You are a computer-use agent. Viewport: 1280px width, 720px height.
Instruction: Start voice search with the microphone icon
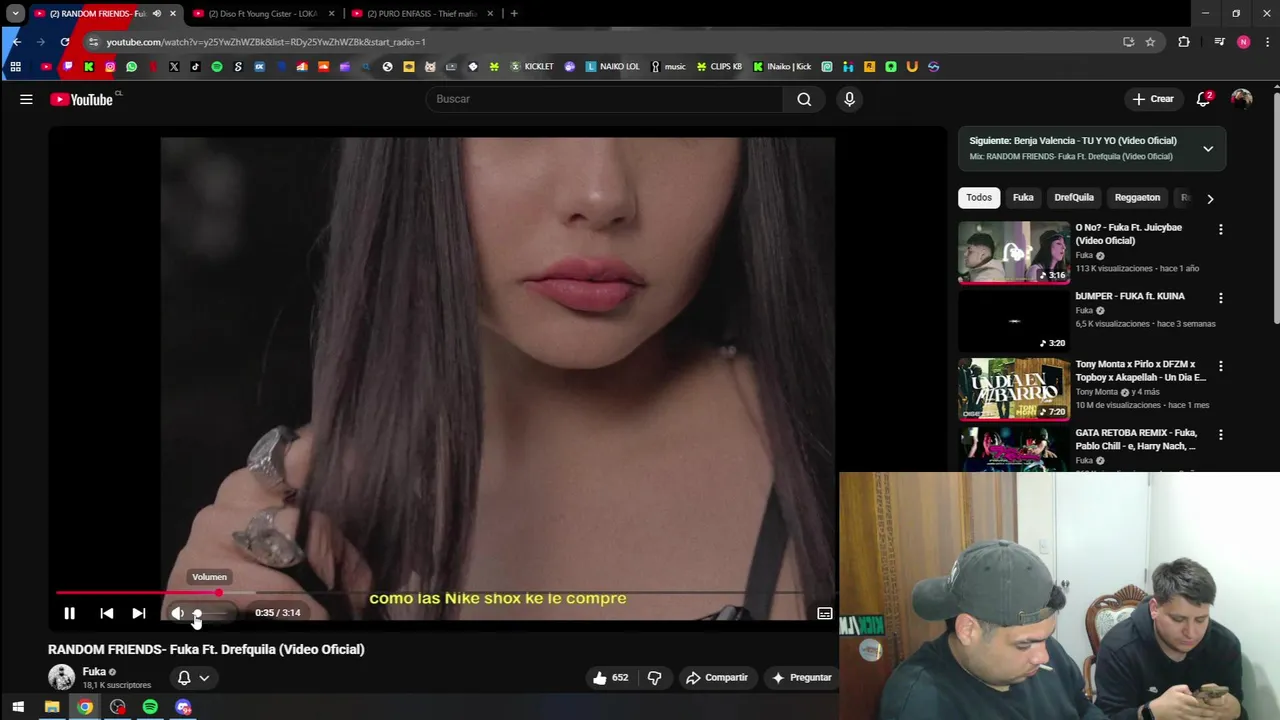tap(849, 99)
